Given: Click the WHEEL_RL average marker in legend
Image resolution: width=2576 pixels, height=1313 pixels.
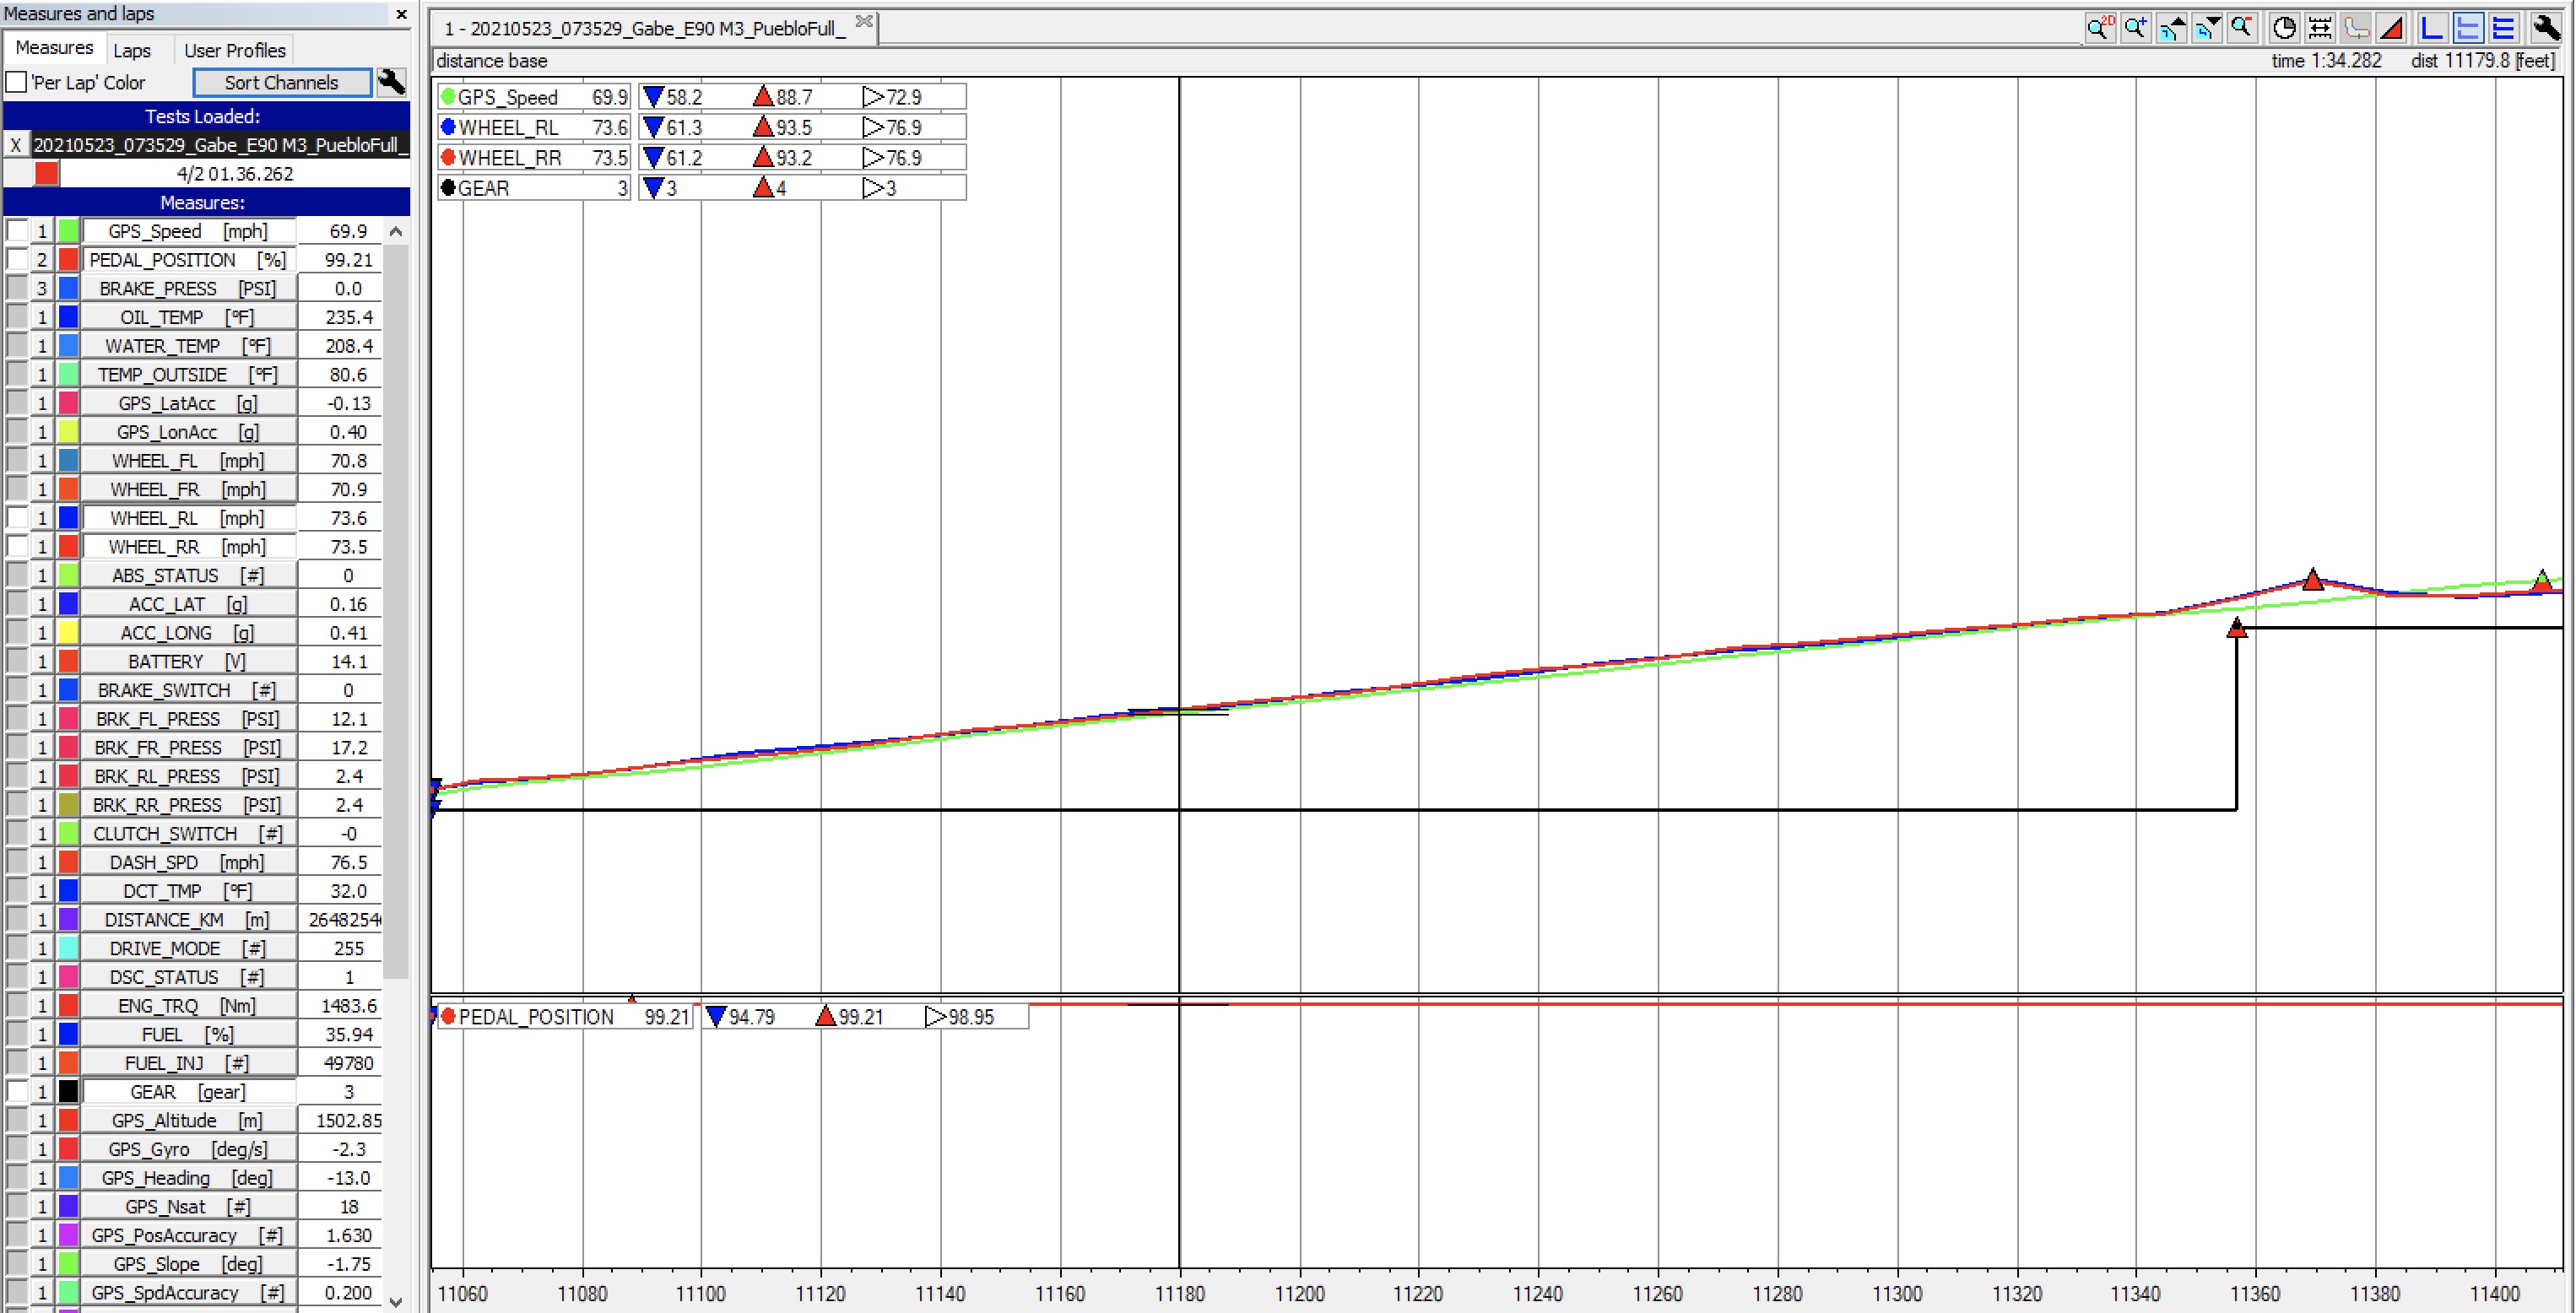Looking at the screenshot, I should coord(873,127).
